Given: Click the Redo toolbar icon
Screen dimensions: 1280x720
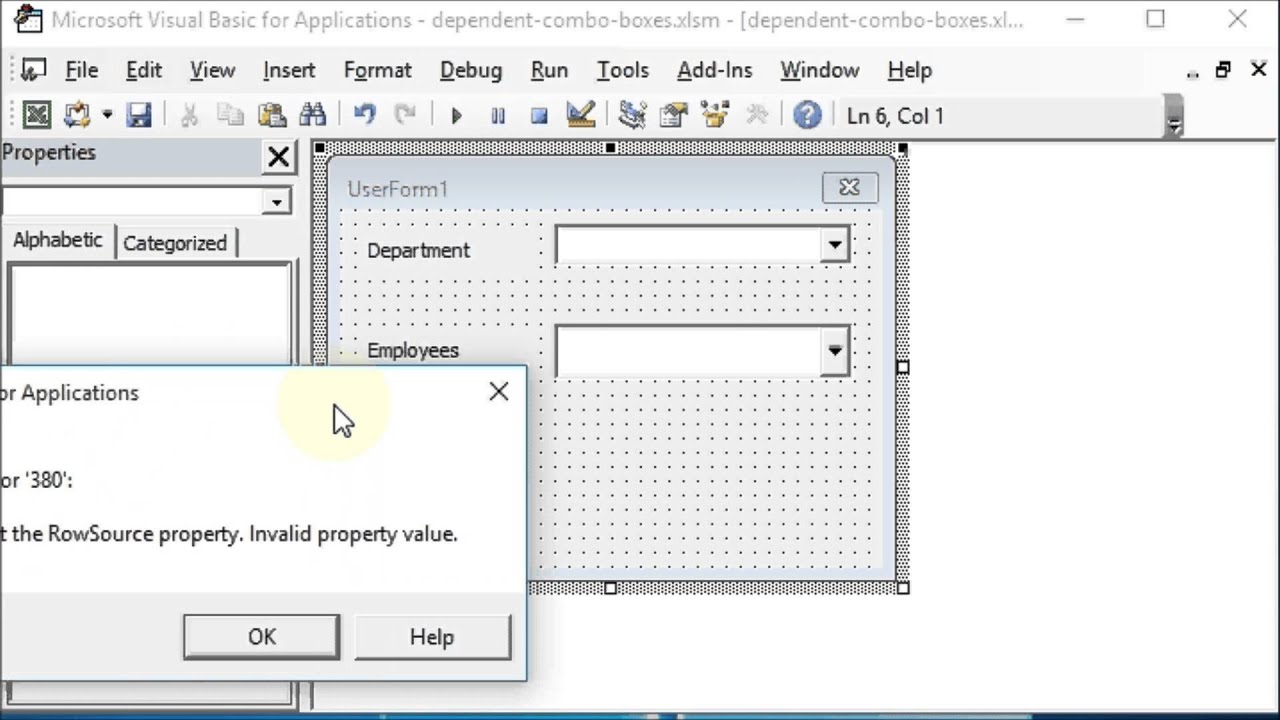Looking at the screenshot, I should click(x=405, y=115).
